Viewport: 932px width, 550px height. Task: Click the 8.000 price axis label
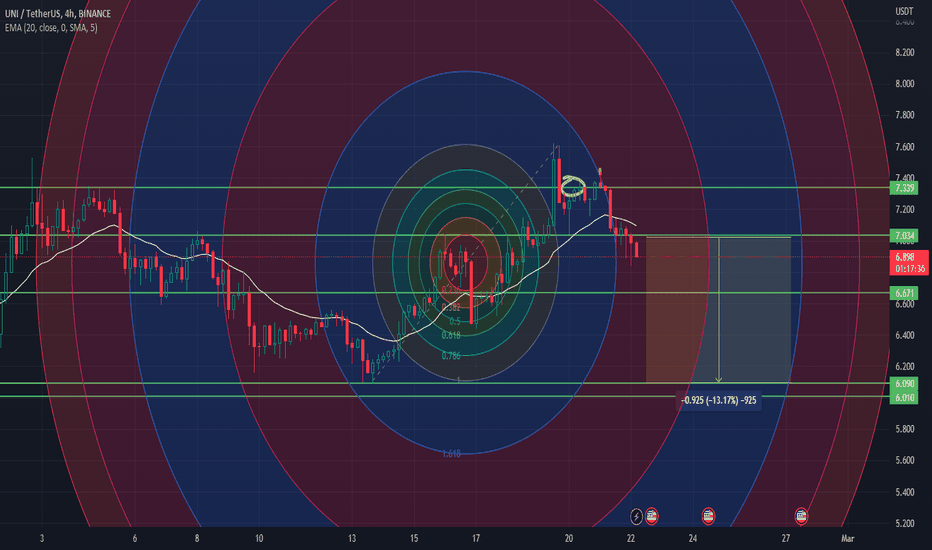[904, 84]
